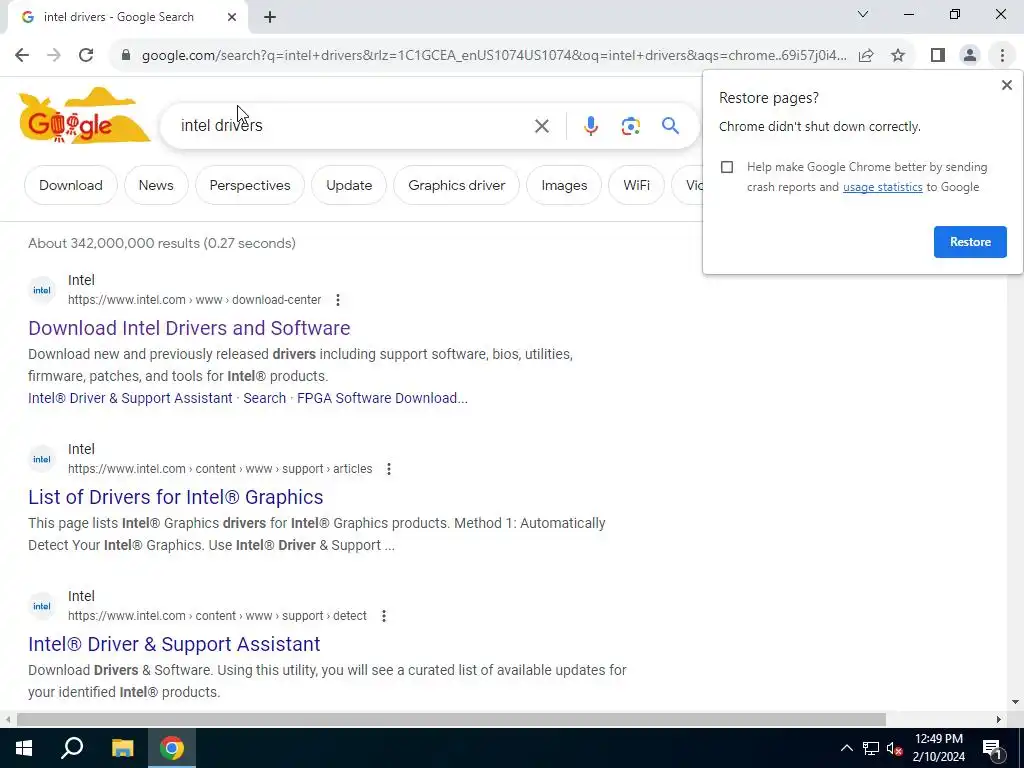Select the Update filter chip
Screen dimensions: 1024x768
coord(349,185)
